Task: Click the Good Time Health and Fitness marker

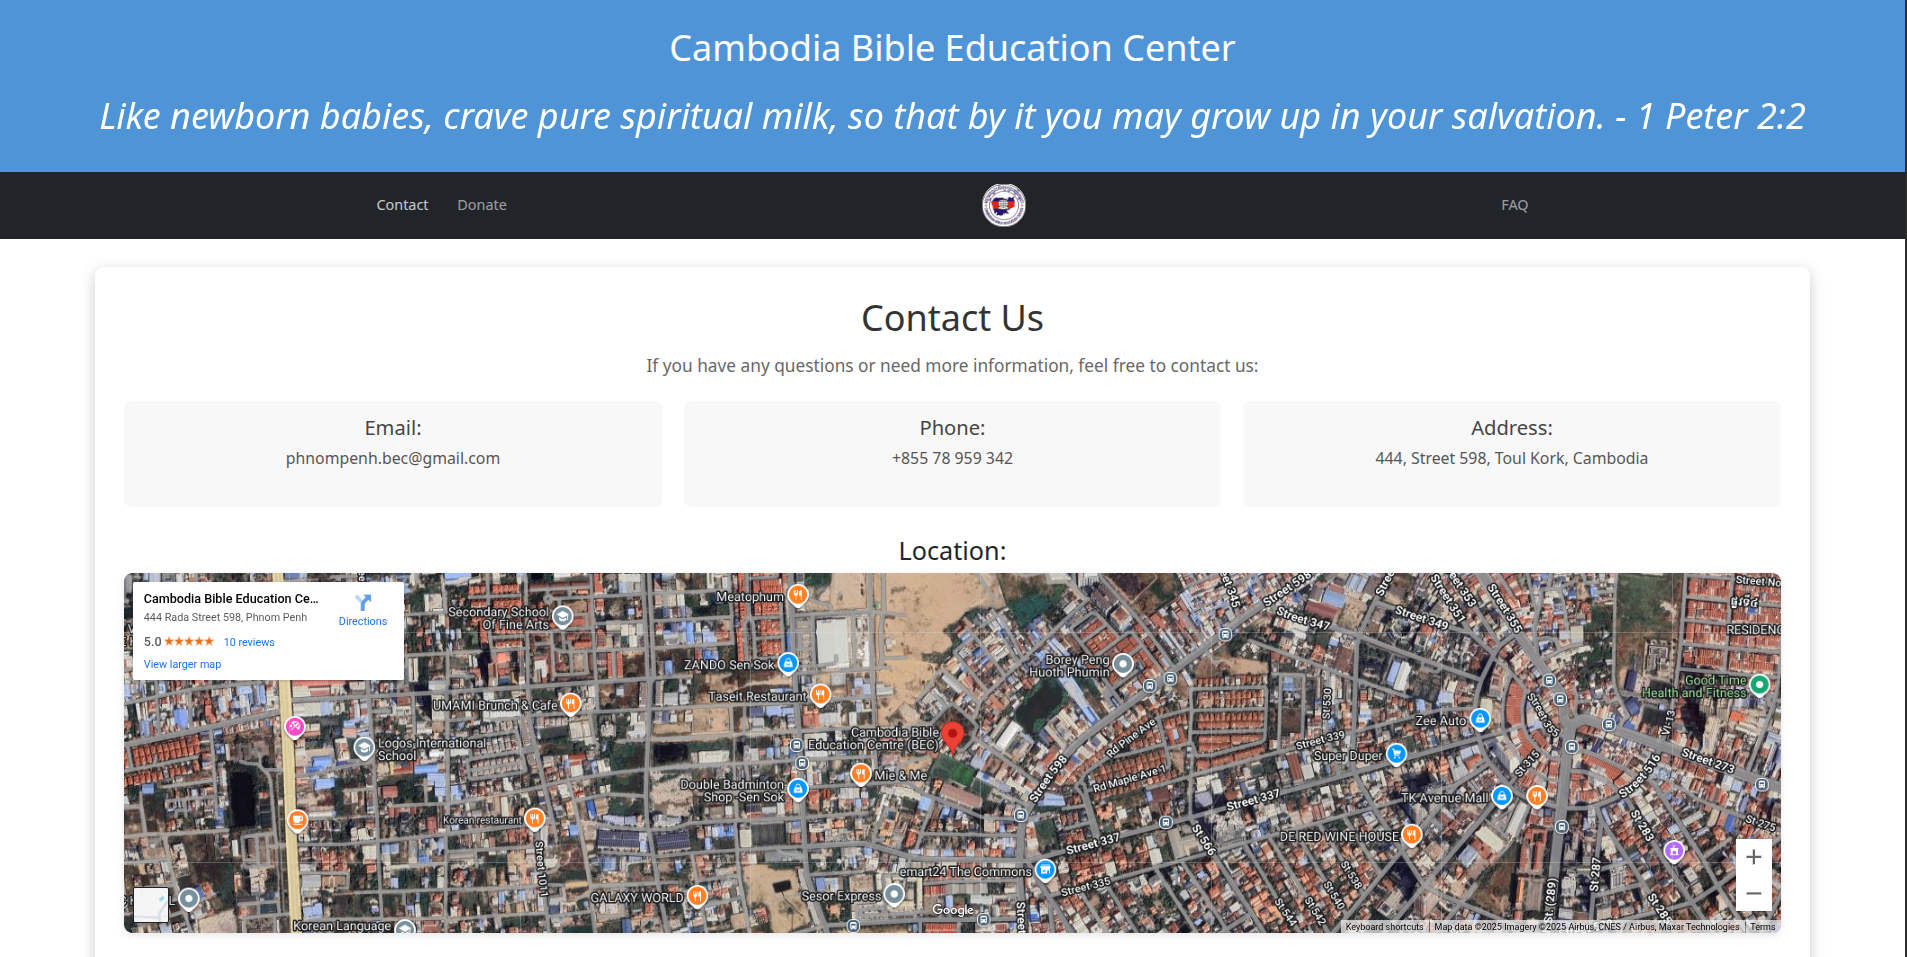Action: [x=1760, y=685]
